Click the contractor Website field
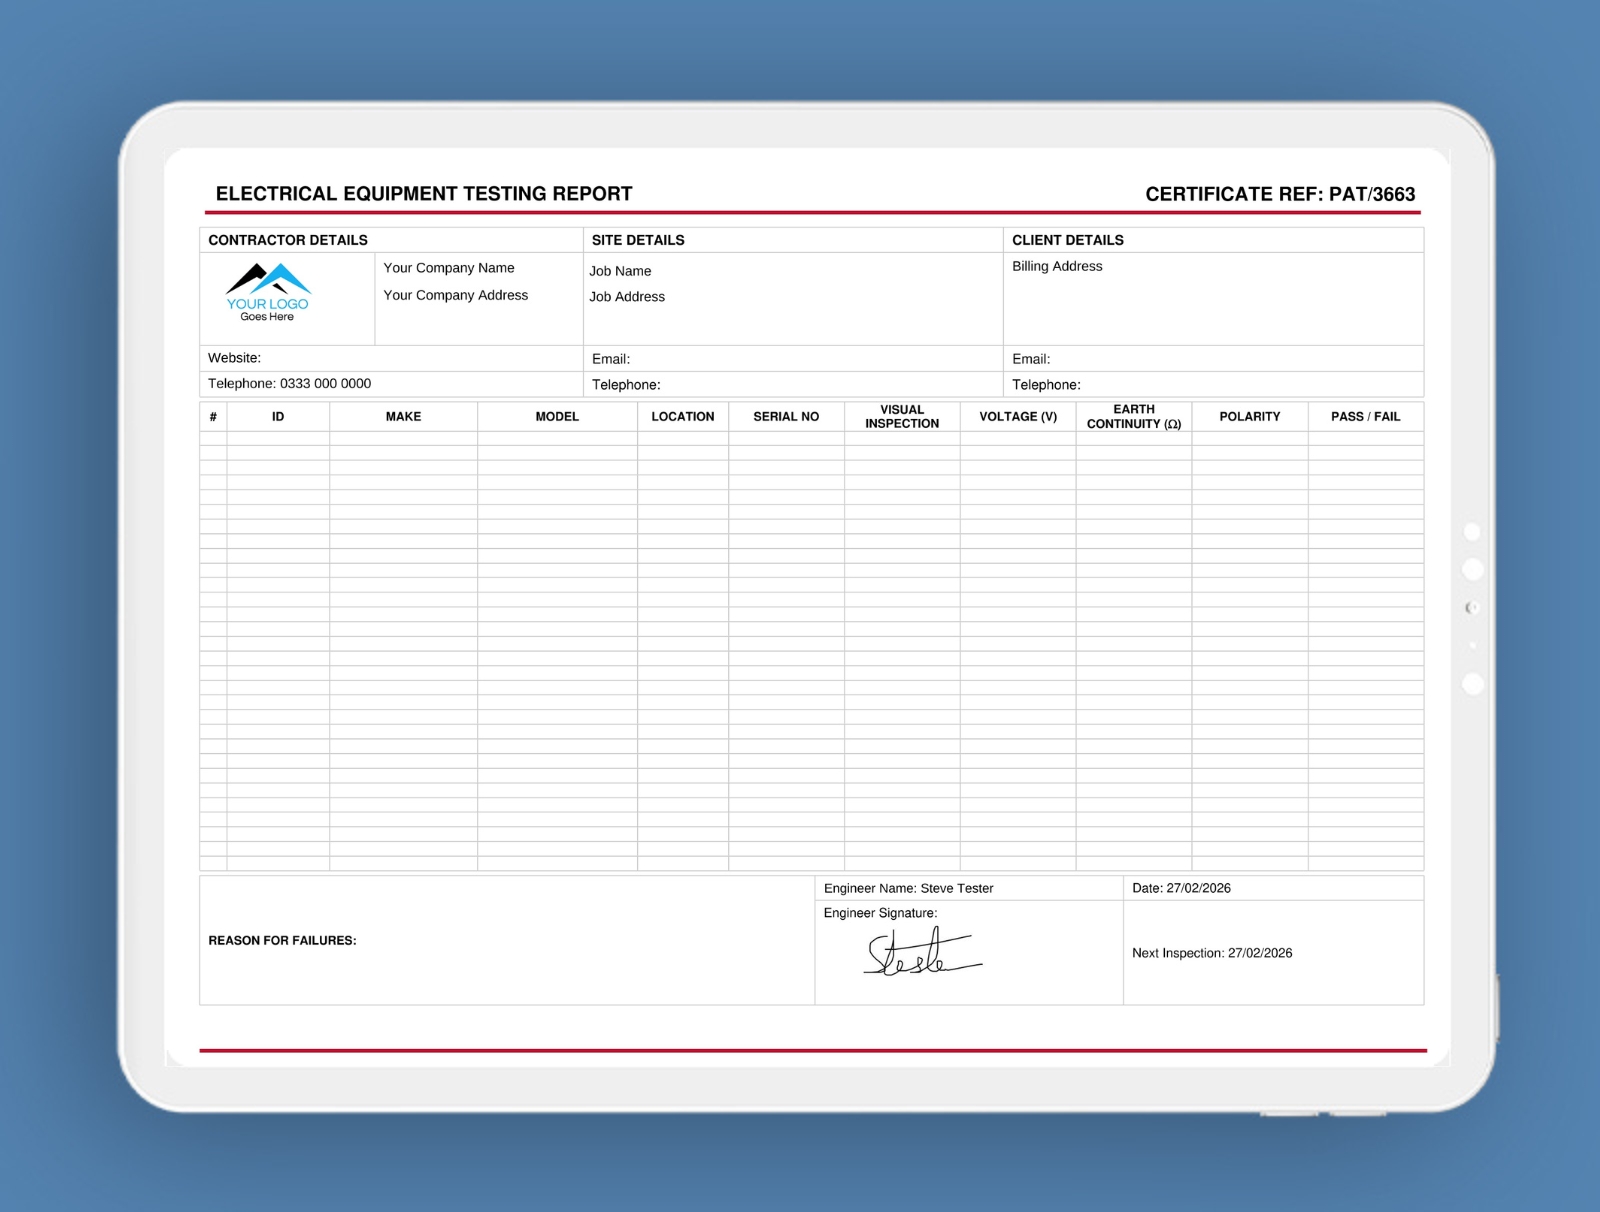This screenshot has width=1600, height=1212. pyautogui.click(x=390, y=358)
